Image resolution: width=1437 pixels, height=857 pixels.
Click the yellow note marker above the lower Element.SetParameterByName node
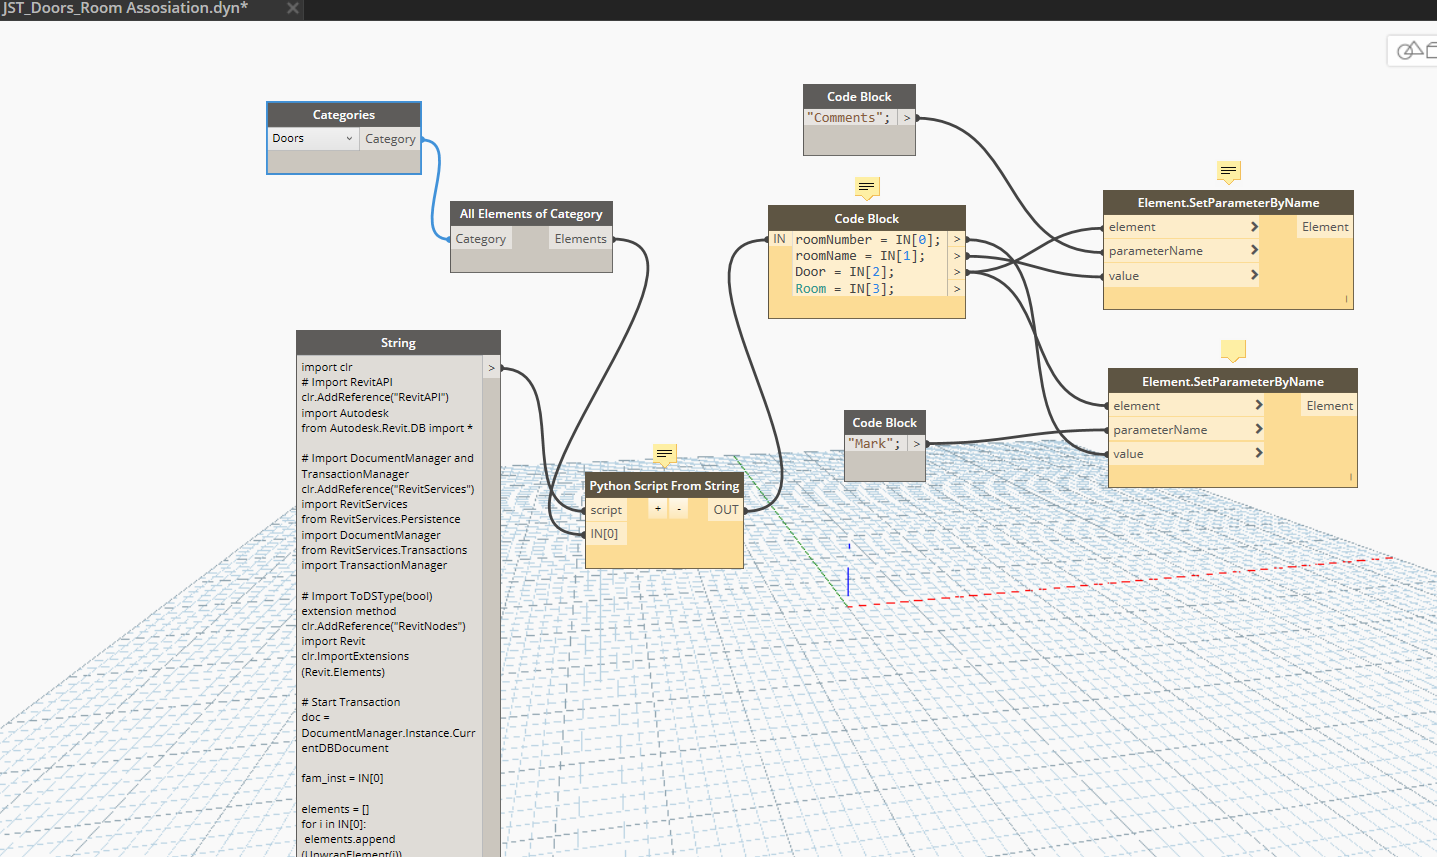click(1233, 350)
